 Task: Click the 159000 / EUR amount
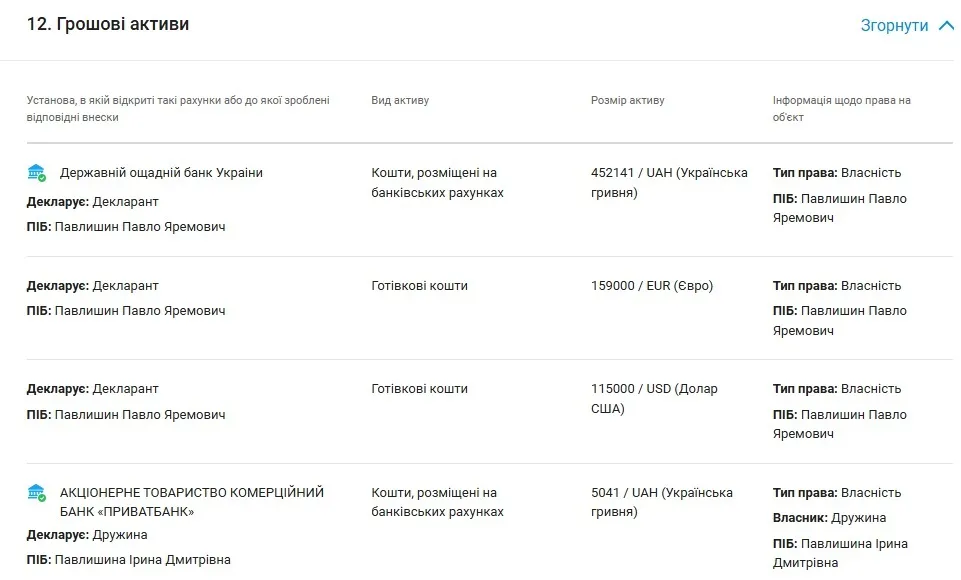pos(652,286)
